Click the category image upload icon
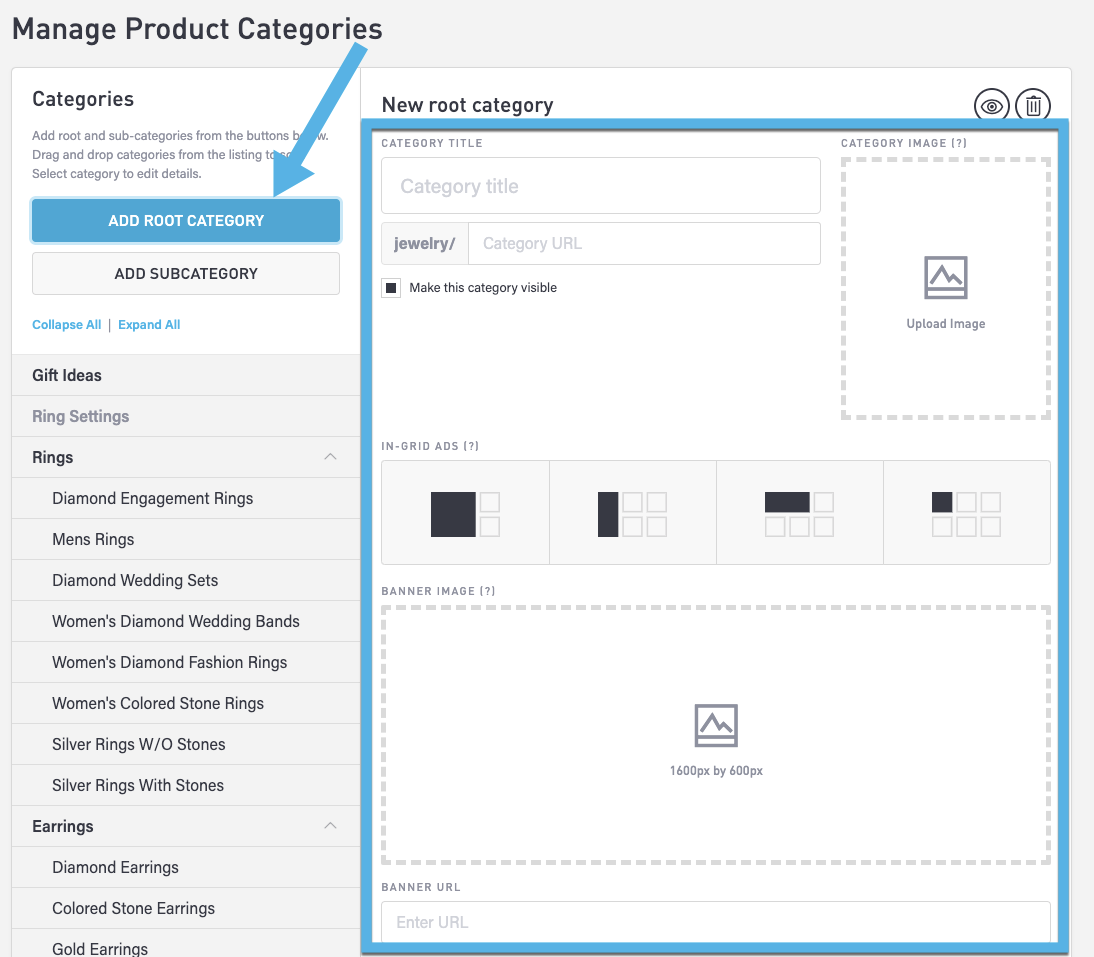 coord(945,278)
